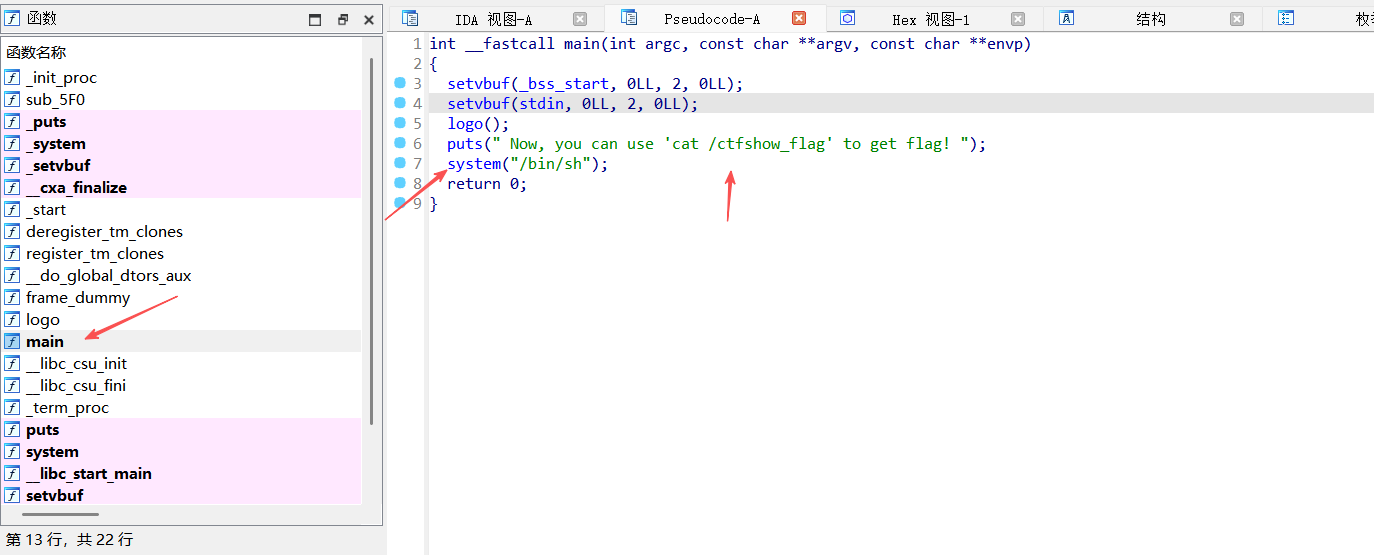
Task: Close the 结构 tab
Action: coord(1237,19)
